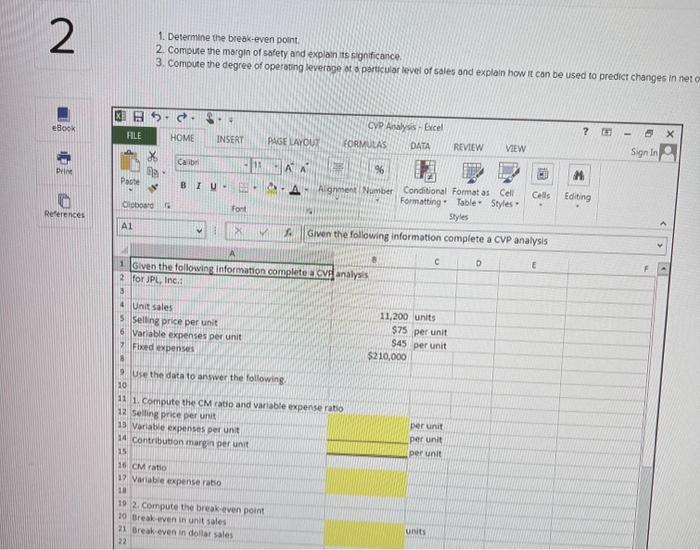Open the font name dropdown
The width and height of the screenshot is (700, 550).
[246, 166]
